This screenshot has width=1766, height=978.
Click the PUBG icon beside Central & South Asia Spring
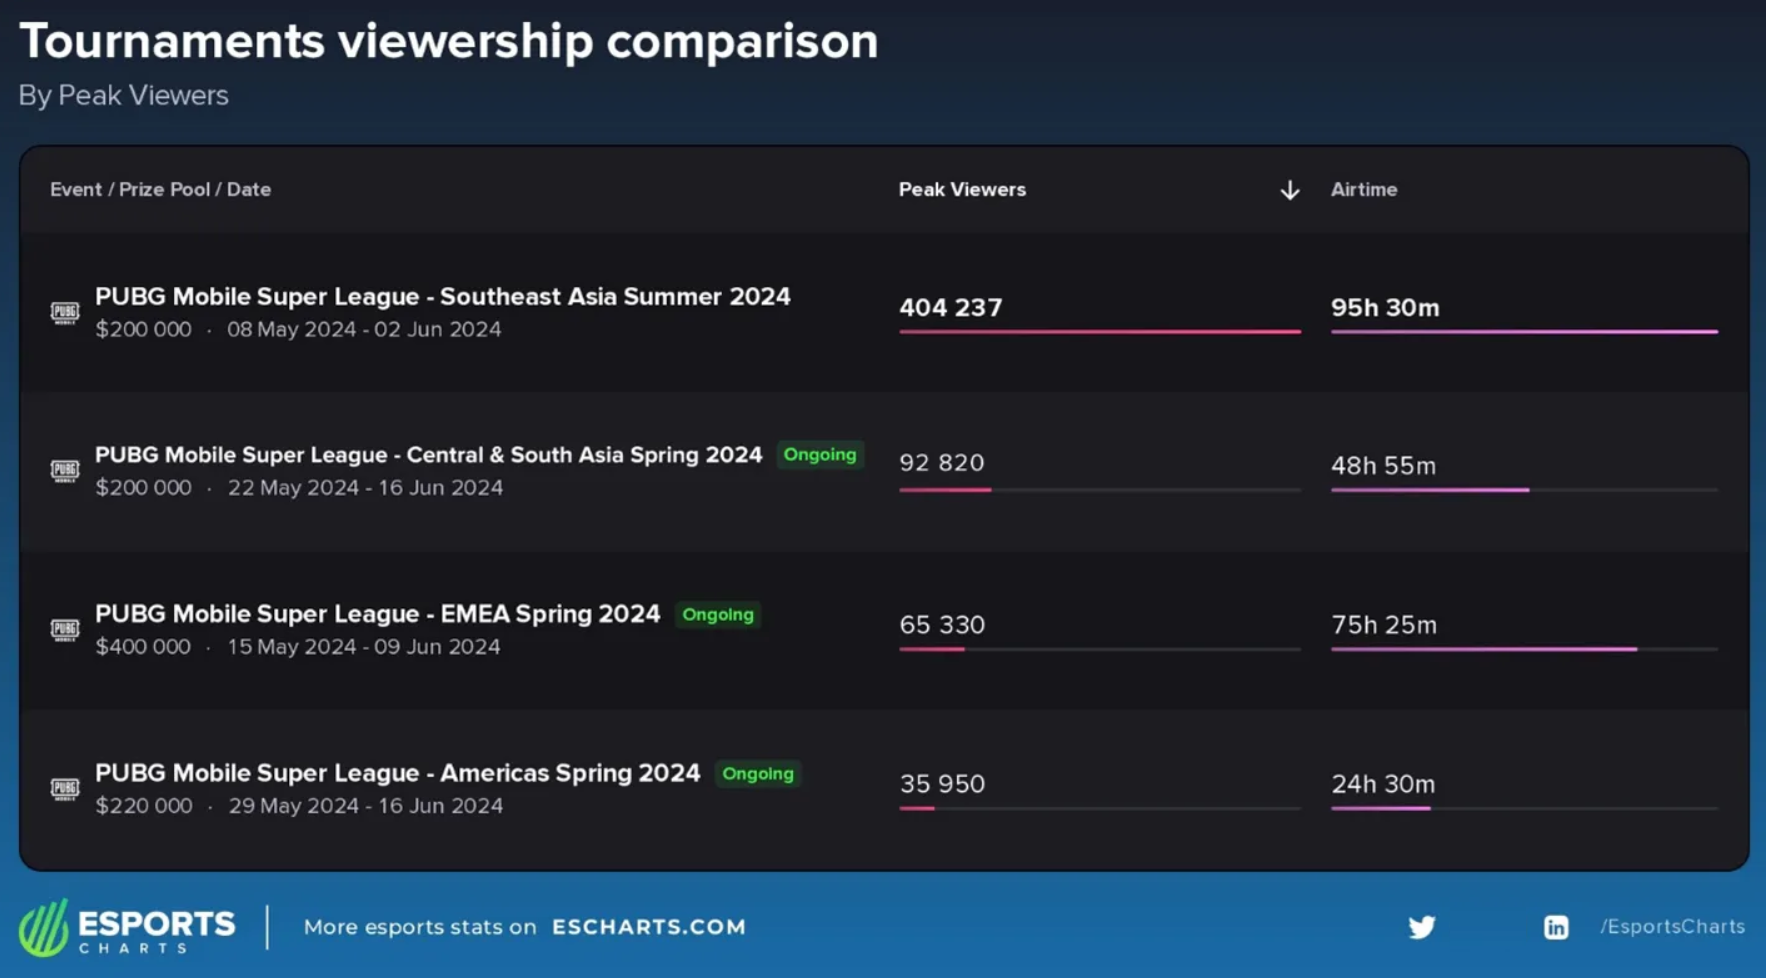[65, 471]
